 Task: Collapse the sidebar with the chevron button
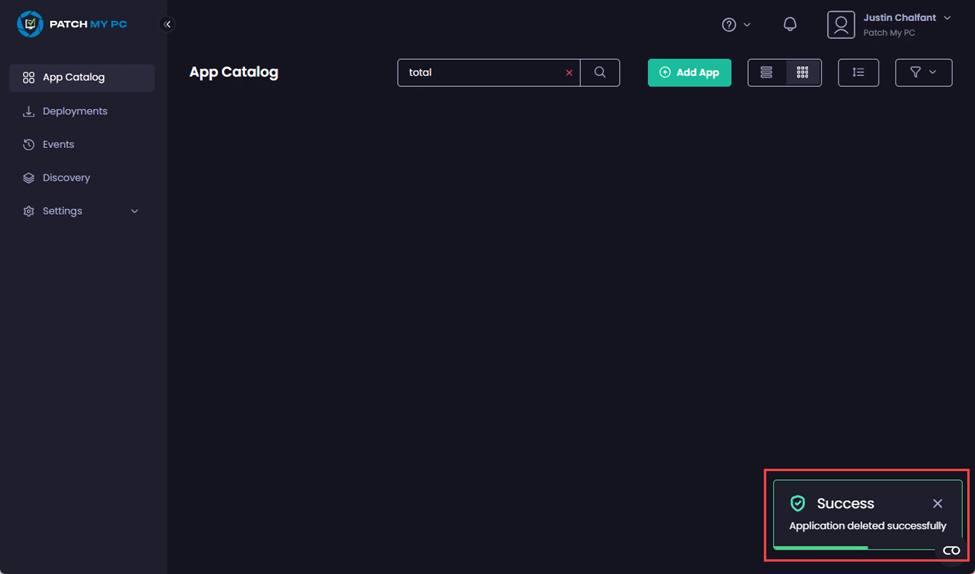pyautogui.click(x=167, y=24)
